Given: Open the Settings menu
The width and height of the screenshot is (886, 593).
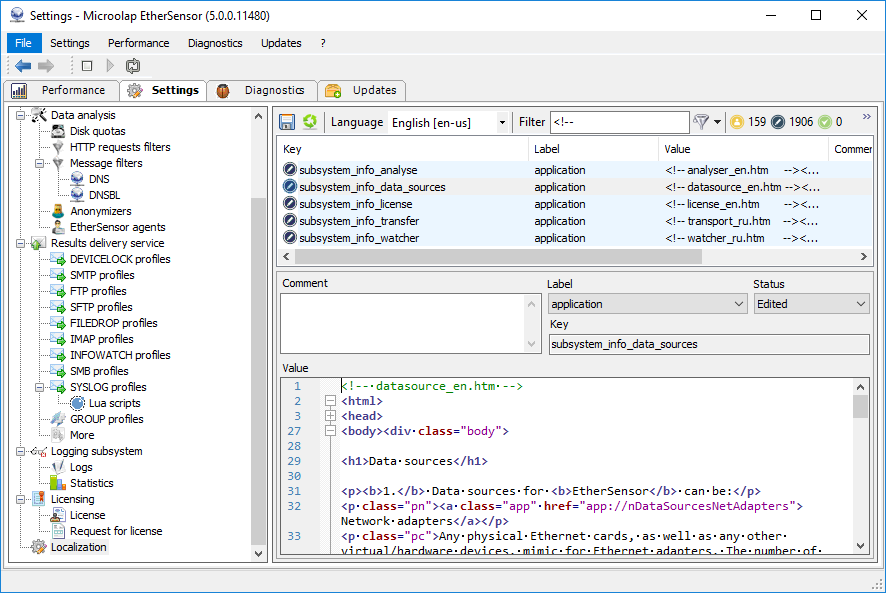Looking at the screenshot, I should pos(70,43).
